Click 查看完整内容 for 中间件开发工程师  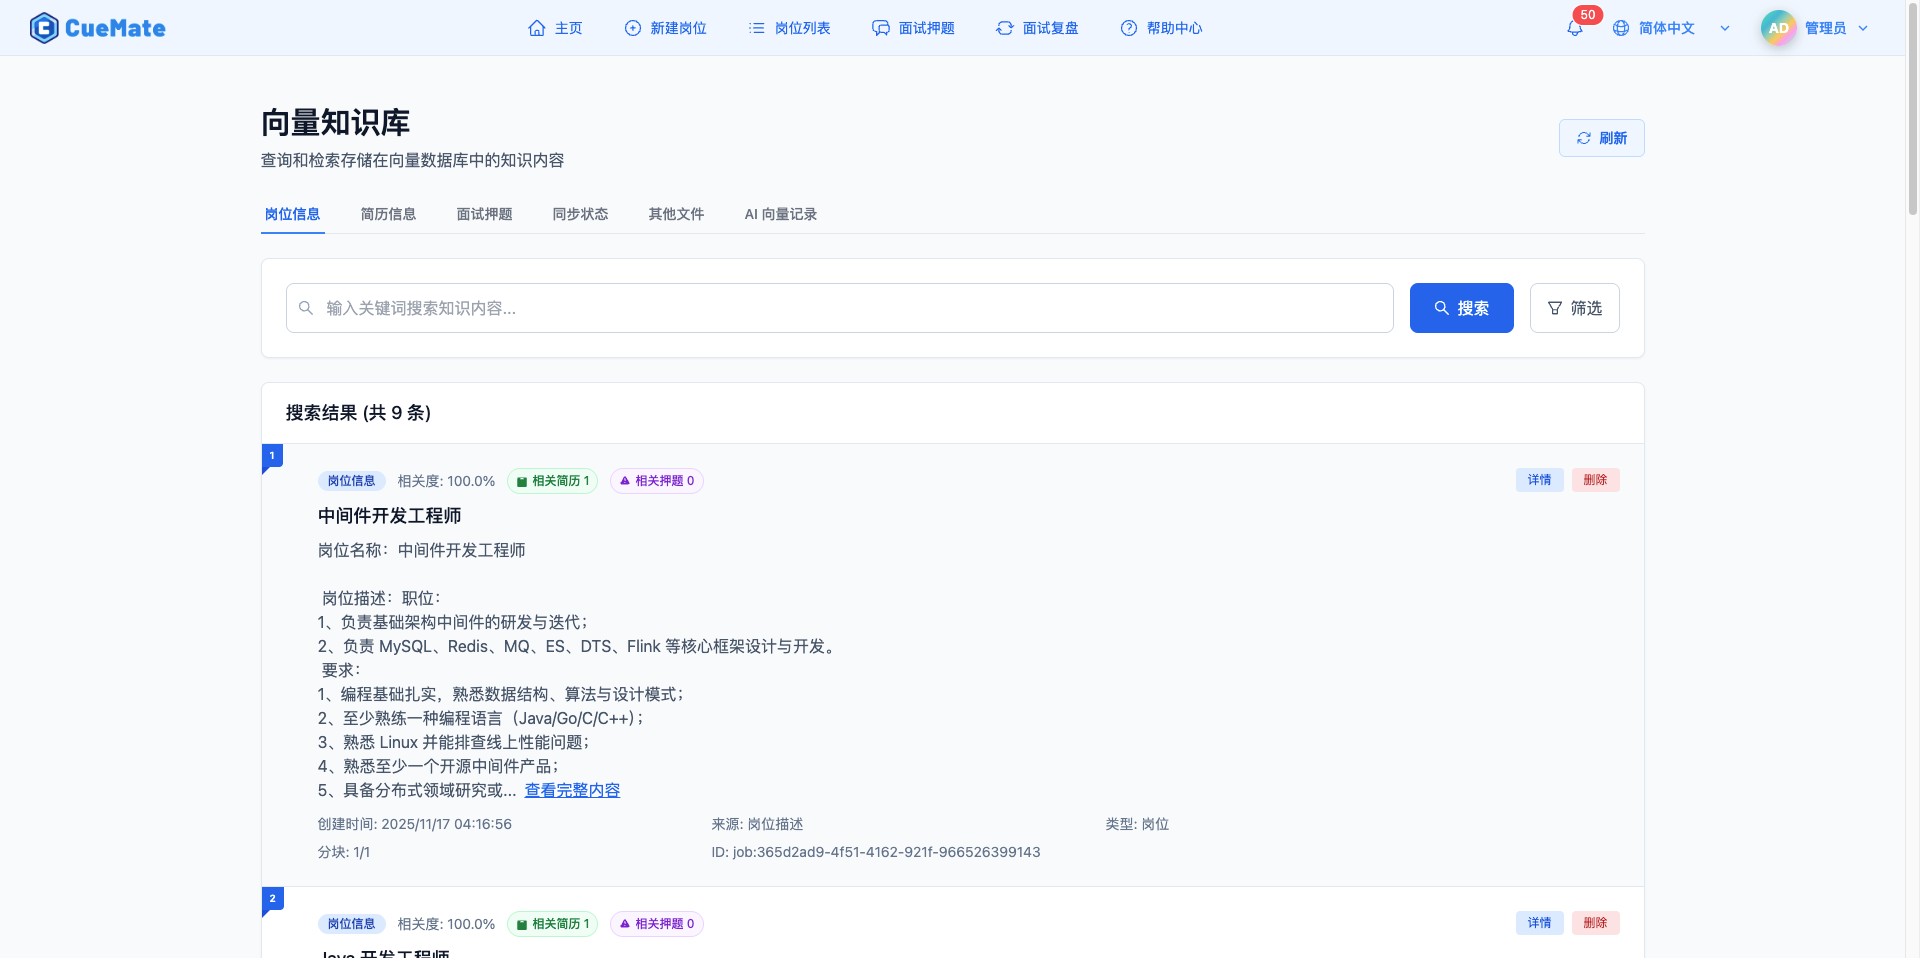572,789
